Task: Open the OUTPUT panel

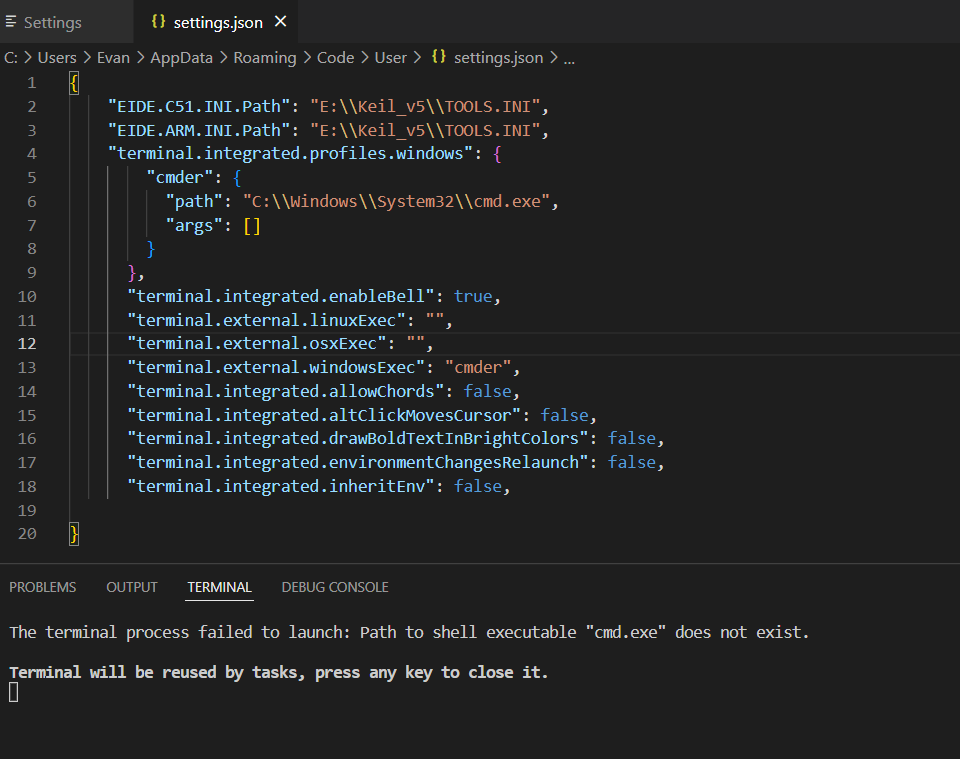Action: [x=131, y=587]
